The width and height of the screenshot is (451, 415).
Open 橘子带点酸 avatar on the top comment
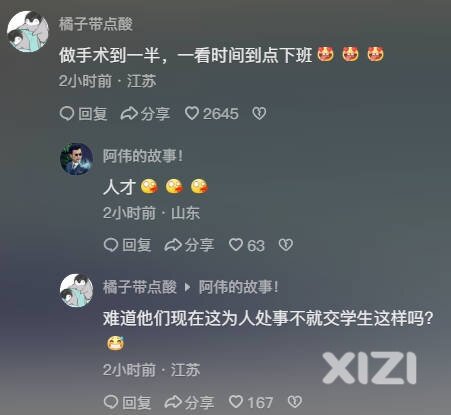tap(28, 31)
